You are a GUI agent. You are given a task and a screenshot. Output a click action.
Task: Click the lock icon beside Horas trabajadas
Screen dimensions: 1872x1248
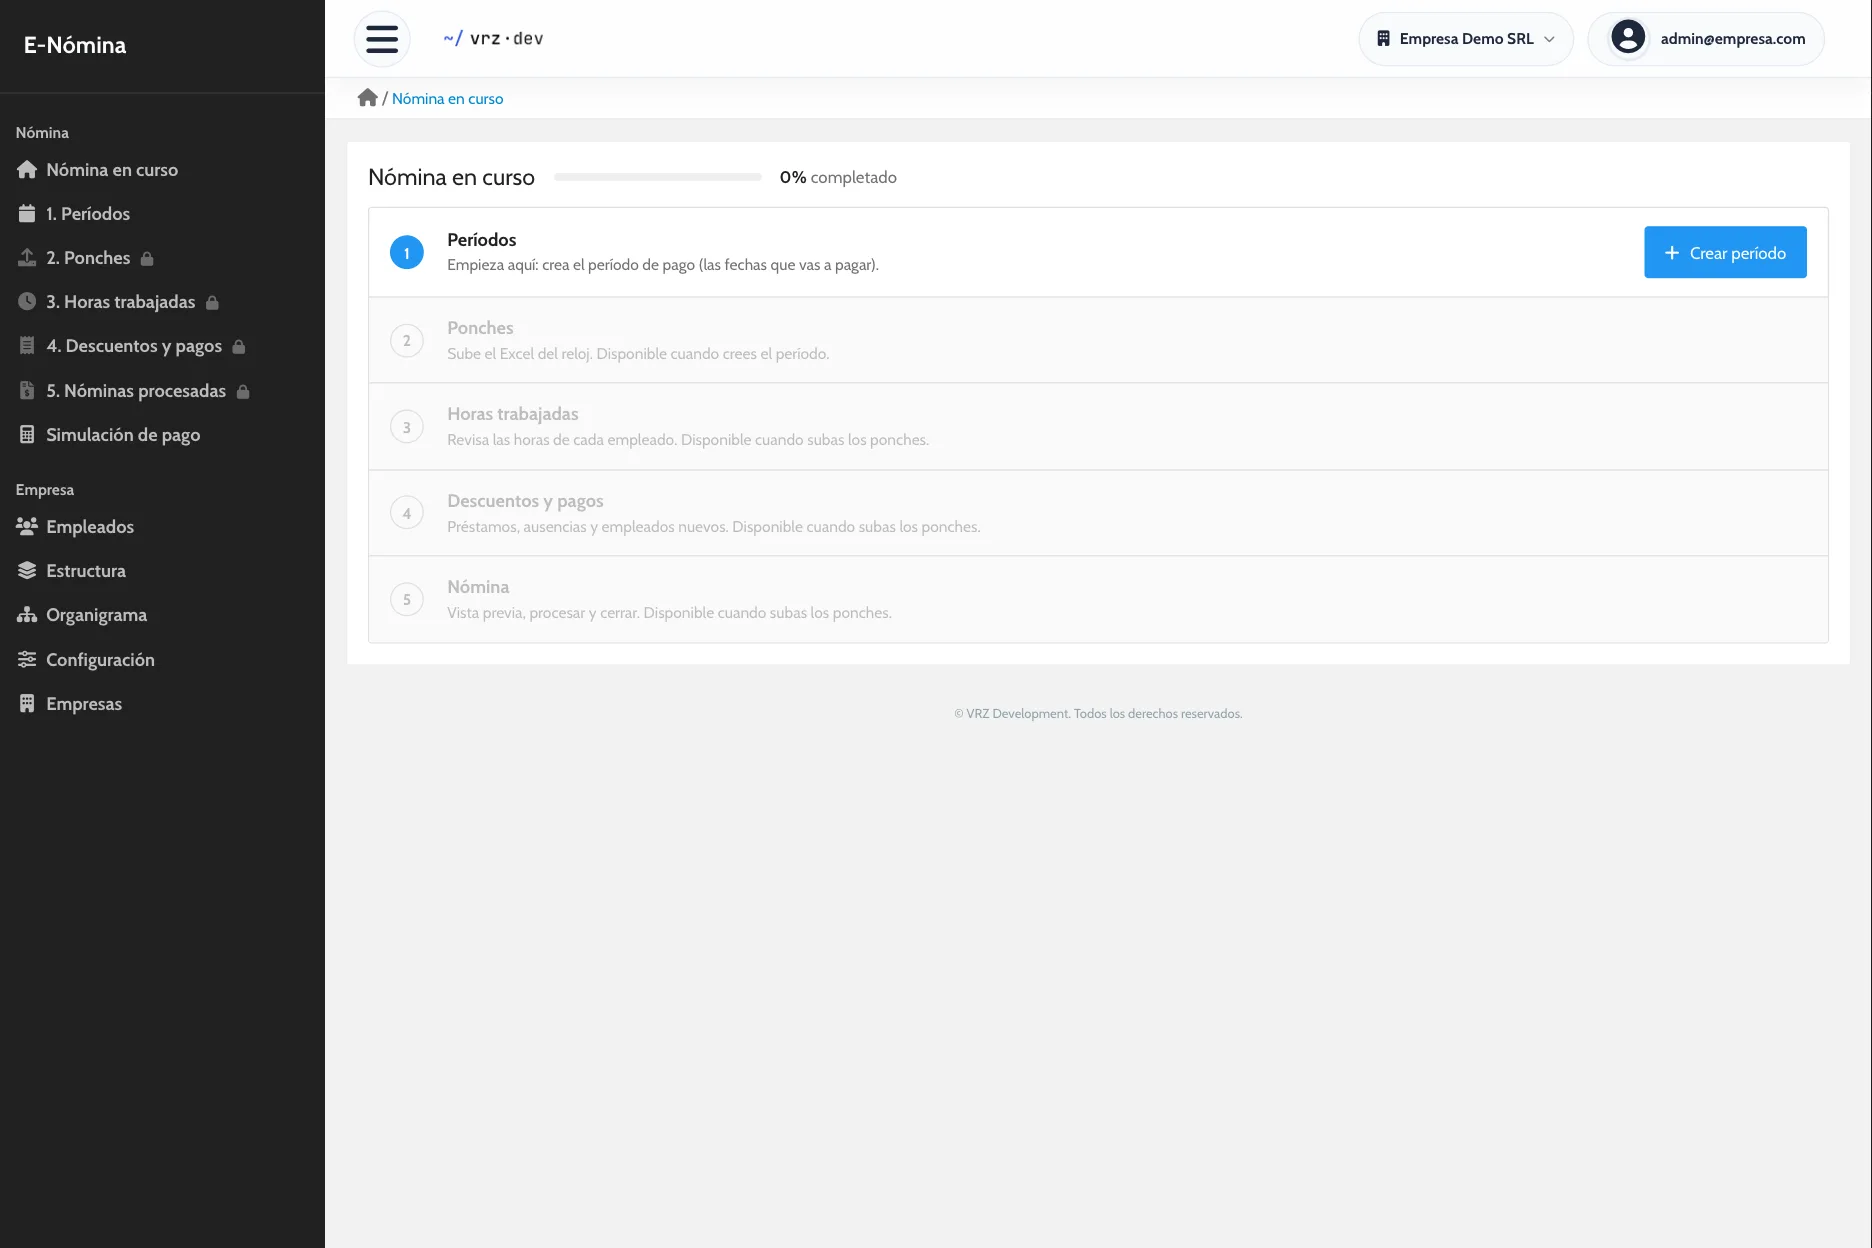coord(212,303)
